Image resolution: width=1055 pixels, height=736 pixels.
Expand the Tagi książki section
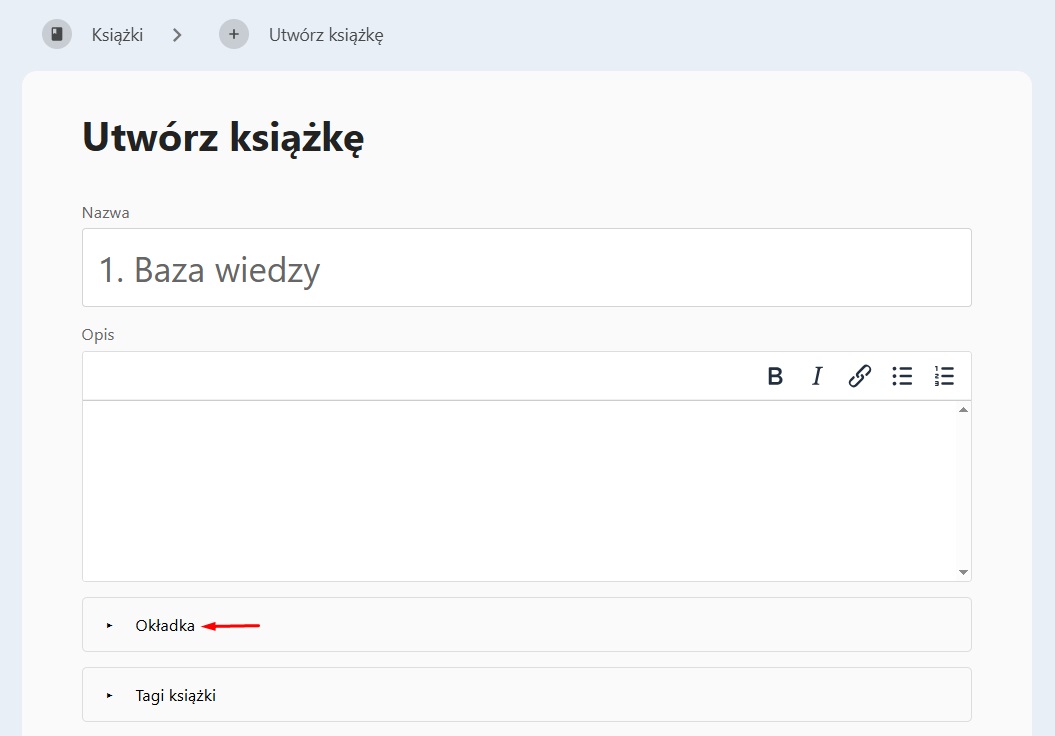point(176,695)
